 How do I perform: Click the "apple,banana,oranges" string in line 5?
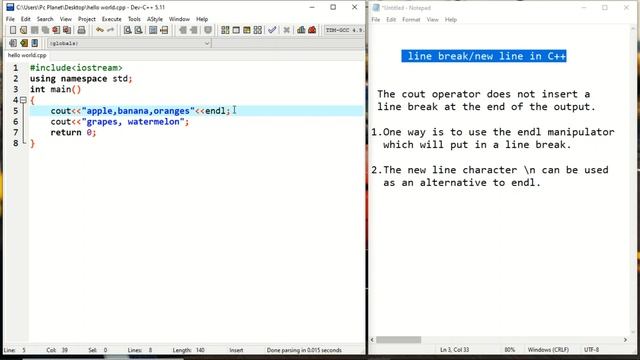(138, 111)
